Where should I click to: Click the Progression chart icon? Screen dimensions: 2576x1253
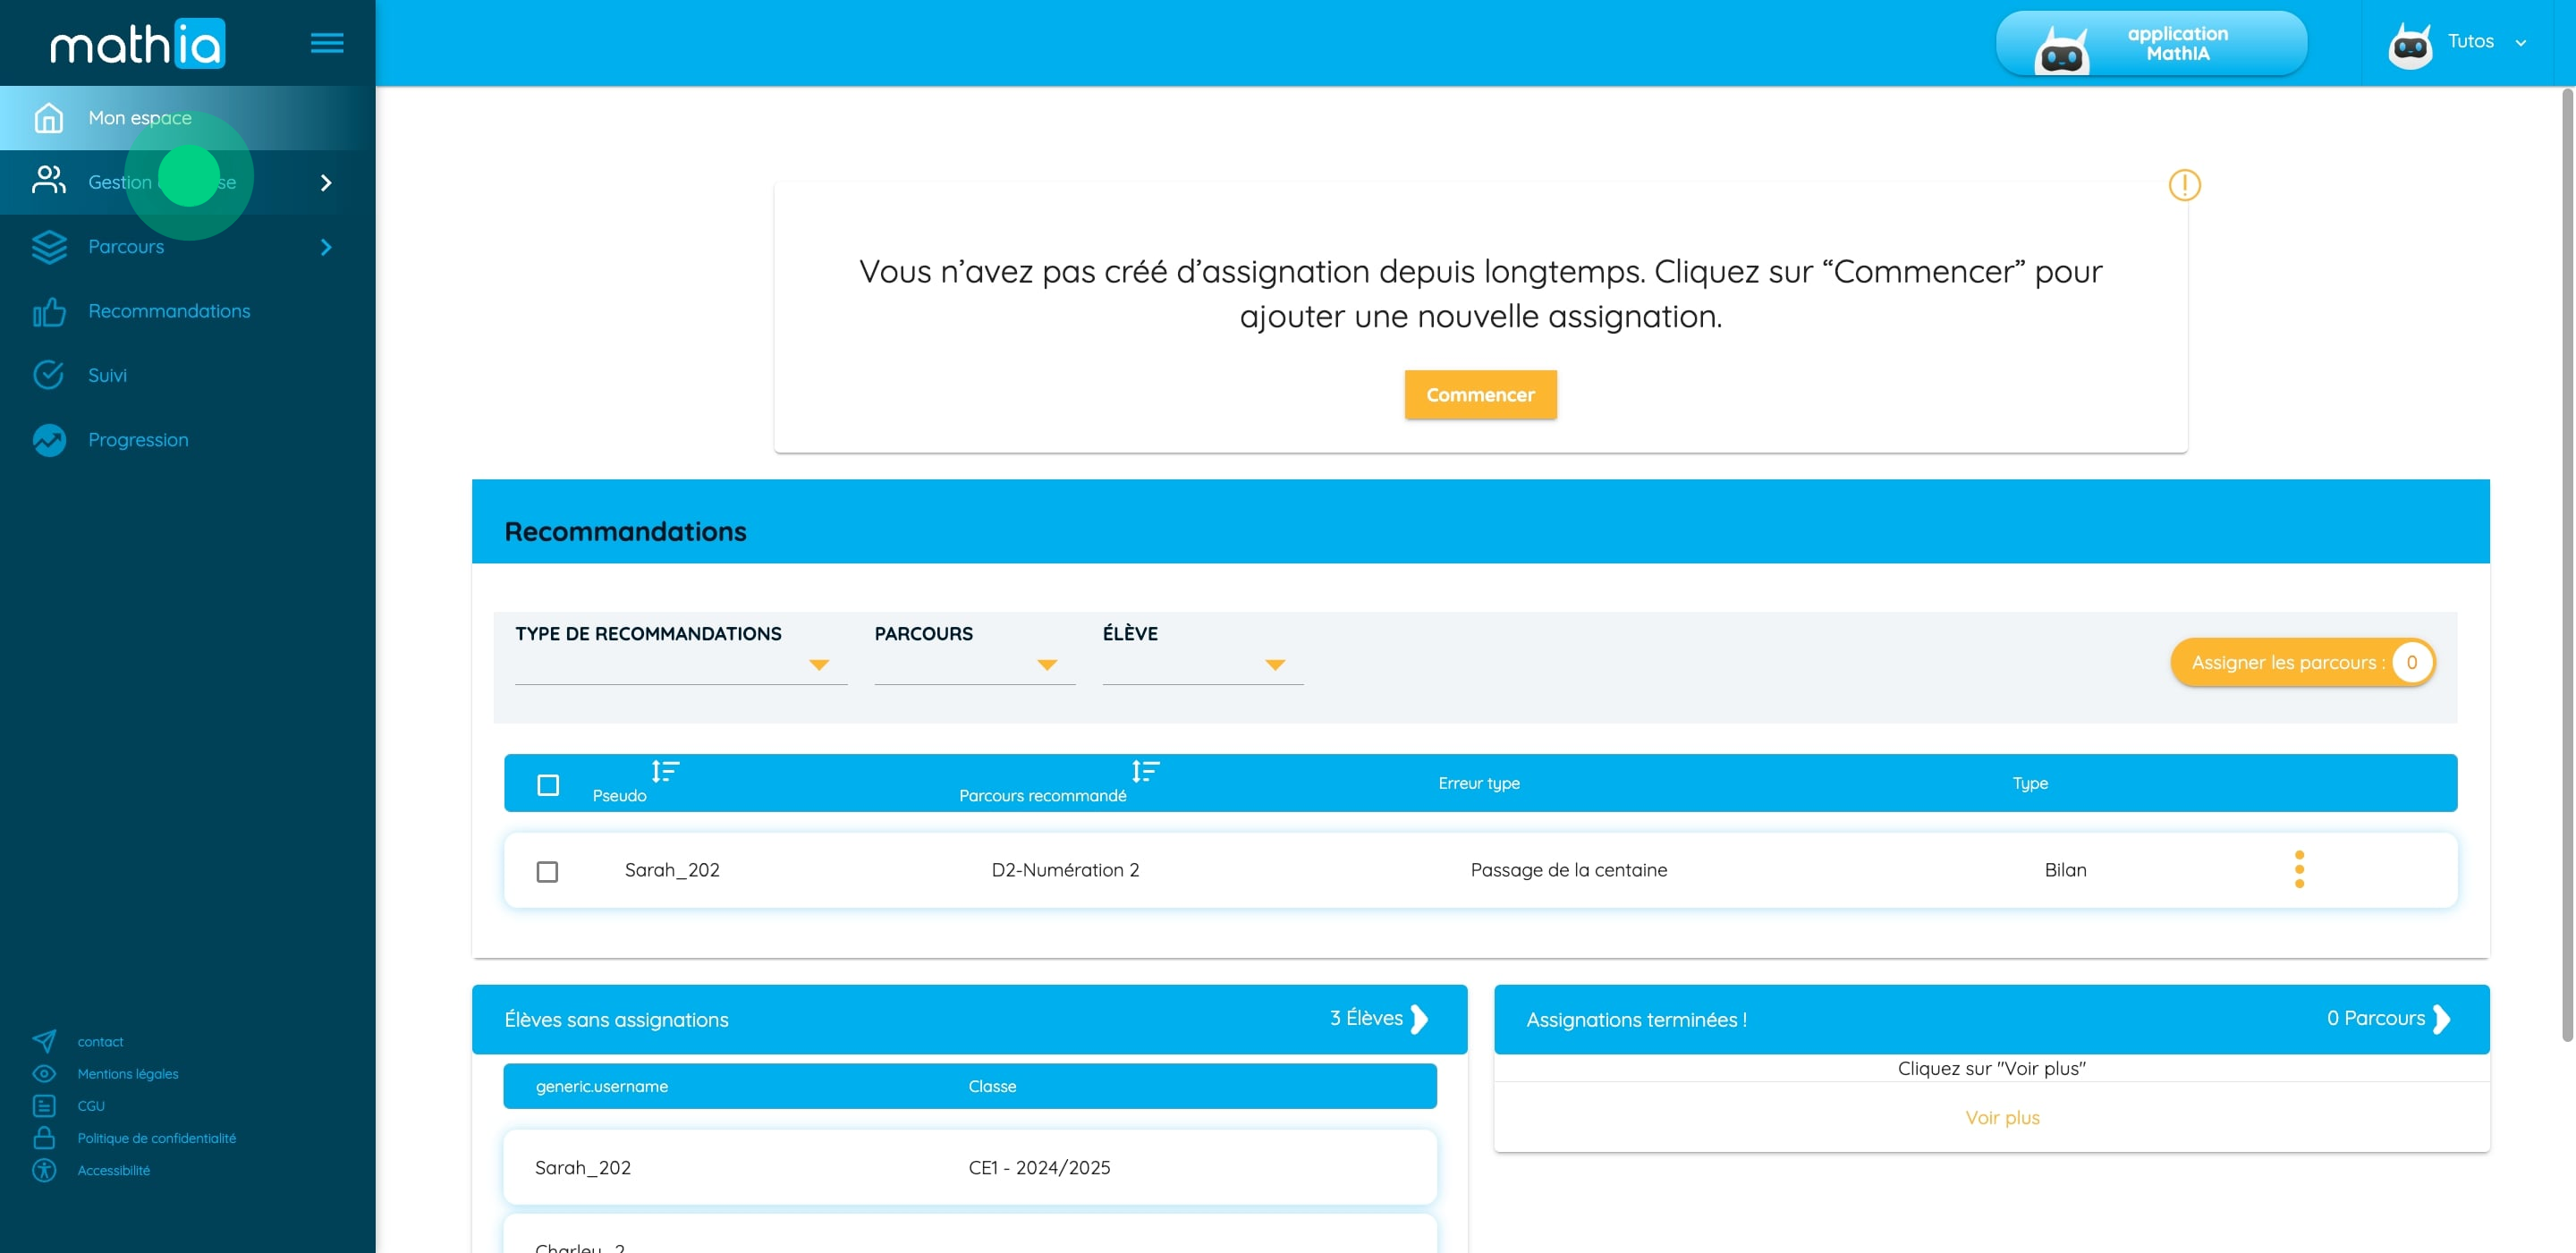click(48, 440)
